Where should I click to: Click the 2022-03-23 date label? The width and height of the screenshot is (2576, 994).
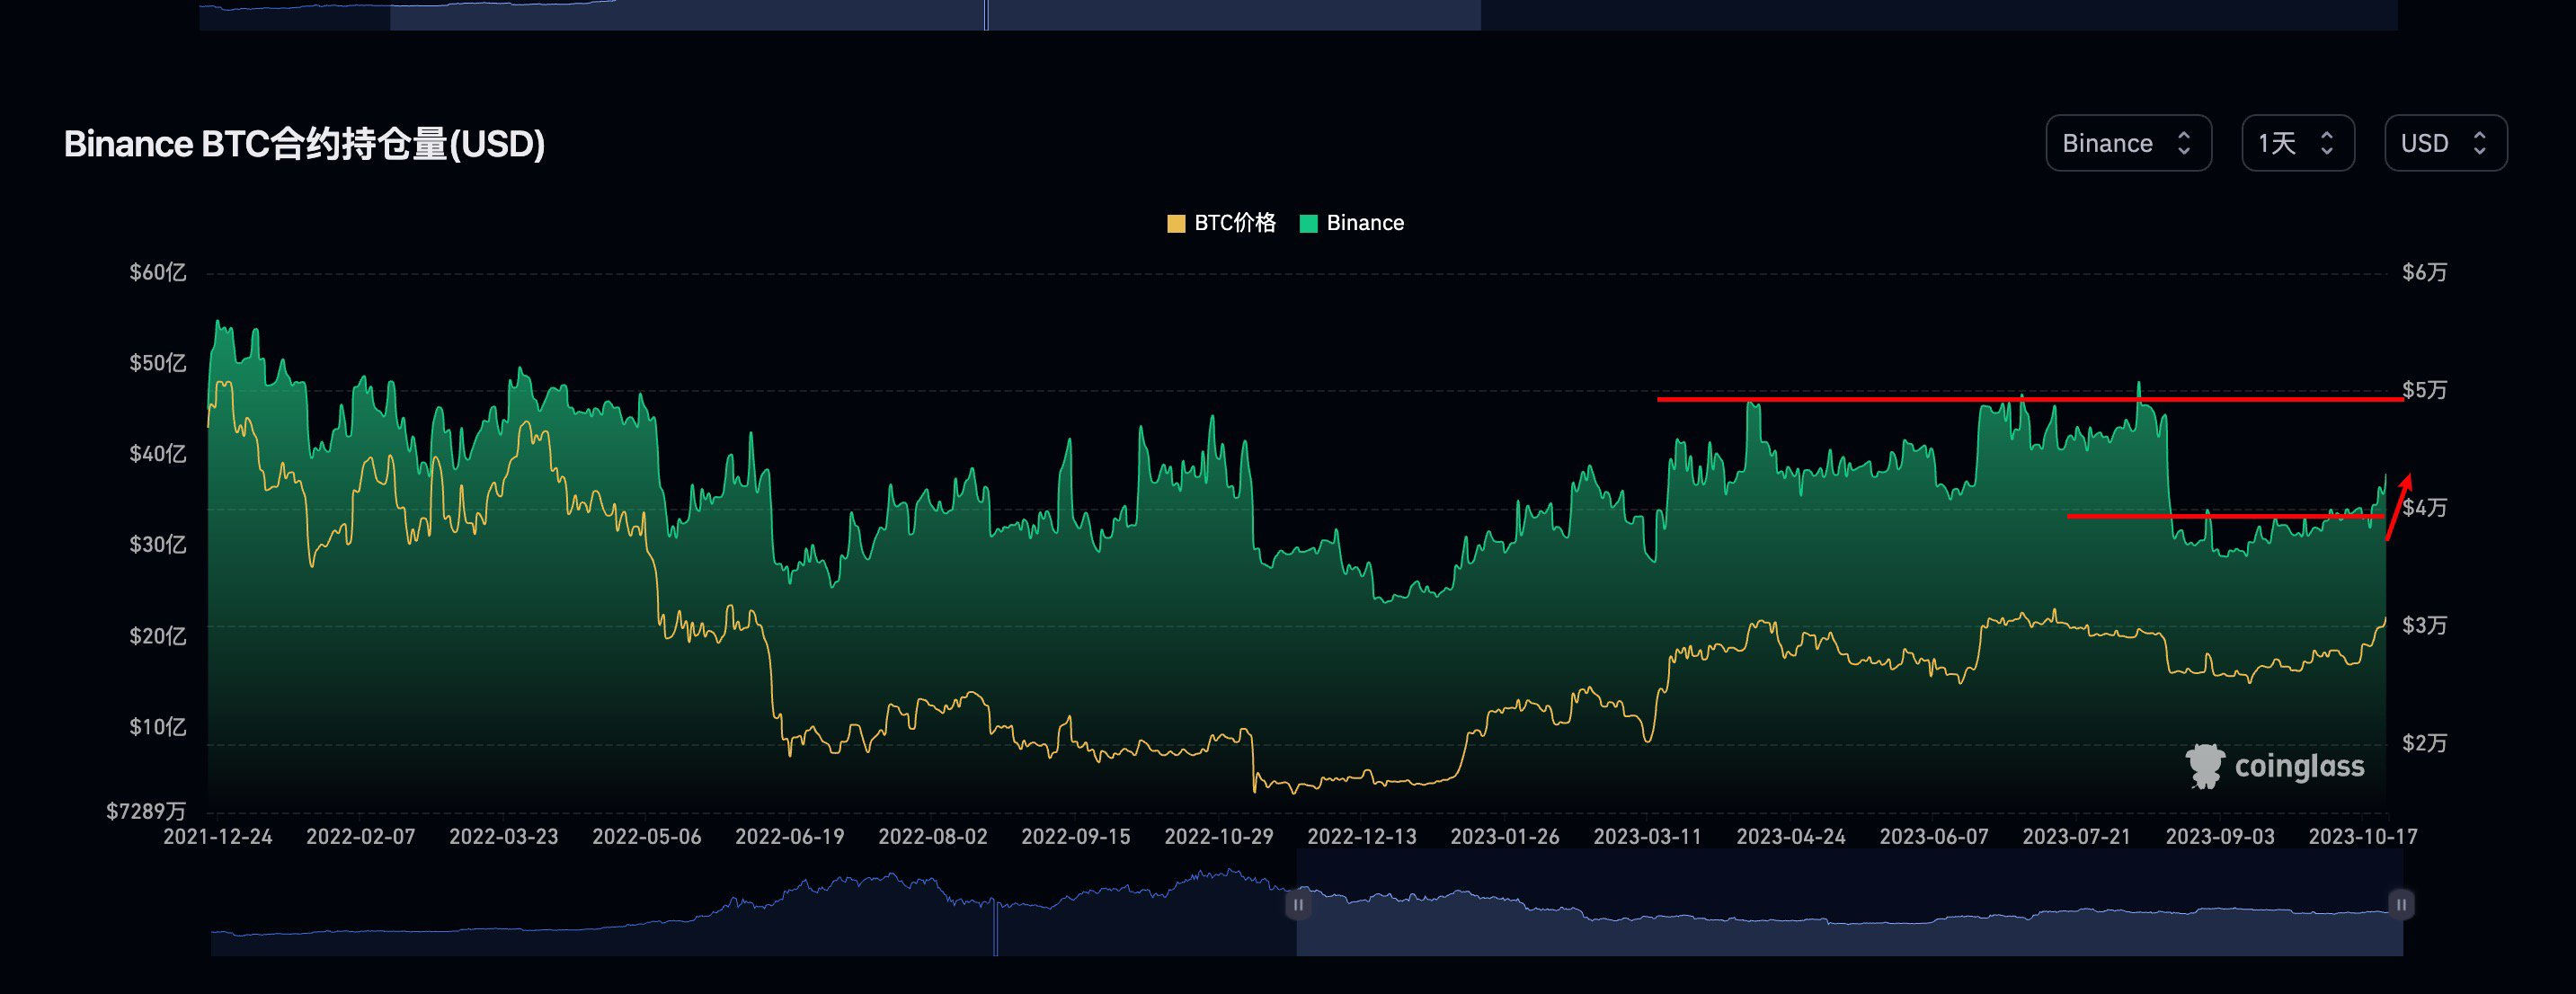504,837
